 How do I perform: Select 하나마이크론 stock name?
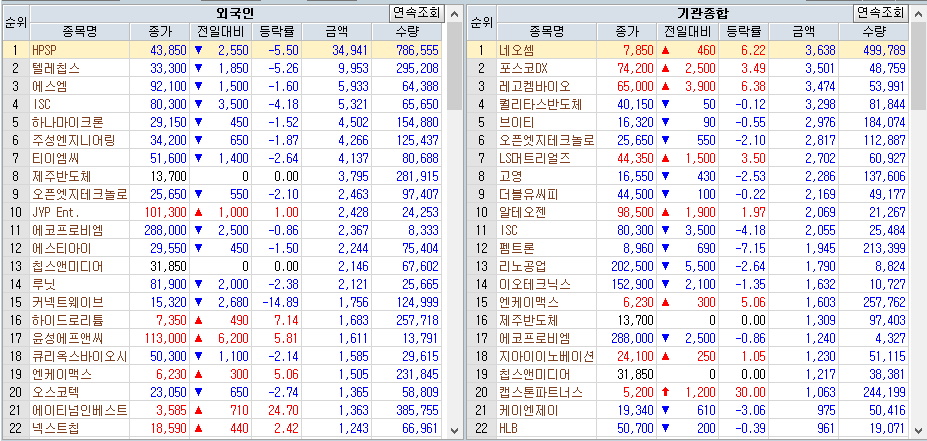click(68, 123)
